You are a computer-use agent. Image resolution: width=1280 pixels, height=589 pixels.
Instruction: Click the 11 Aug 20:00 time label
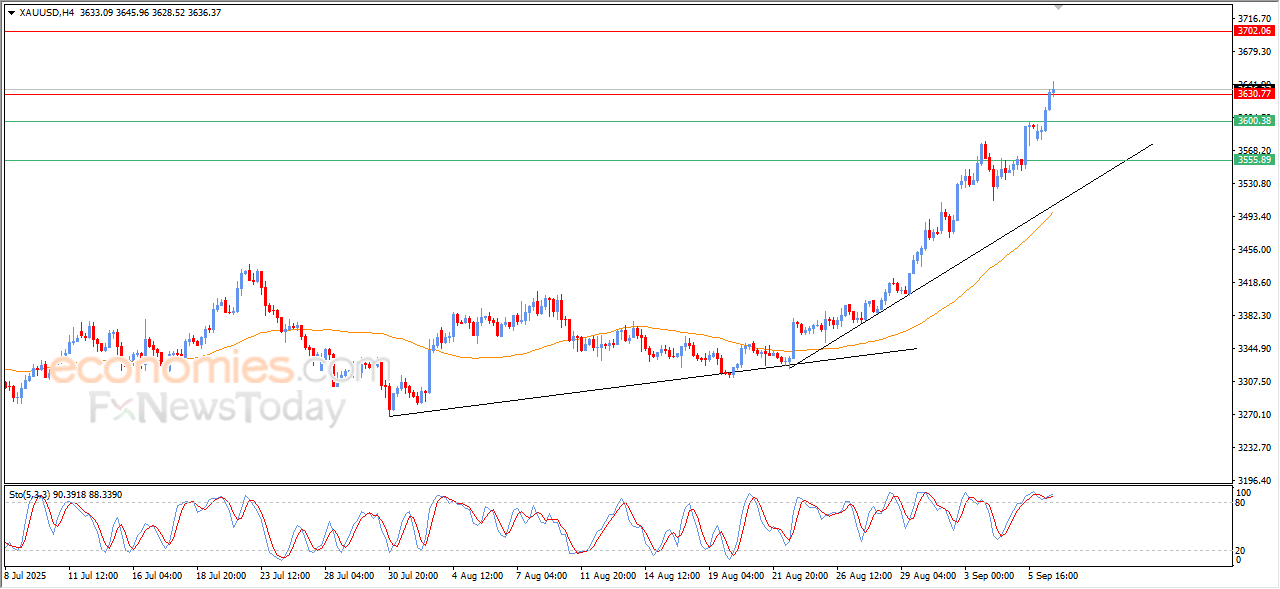[x=606, y=576]
